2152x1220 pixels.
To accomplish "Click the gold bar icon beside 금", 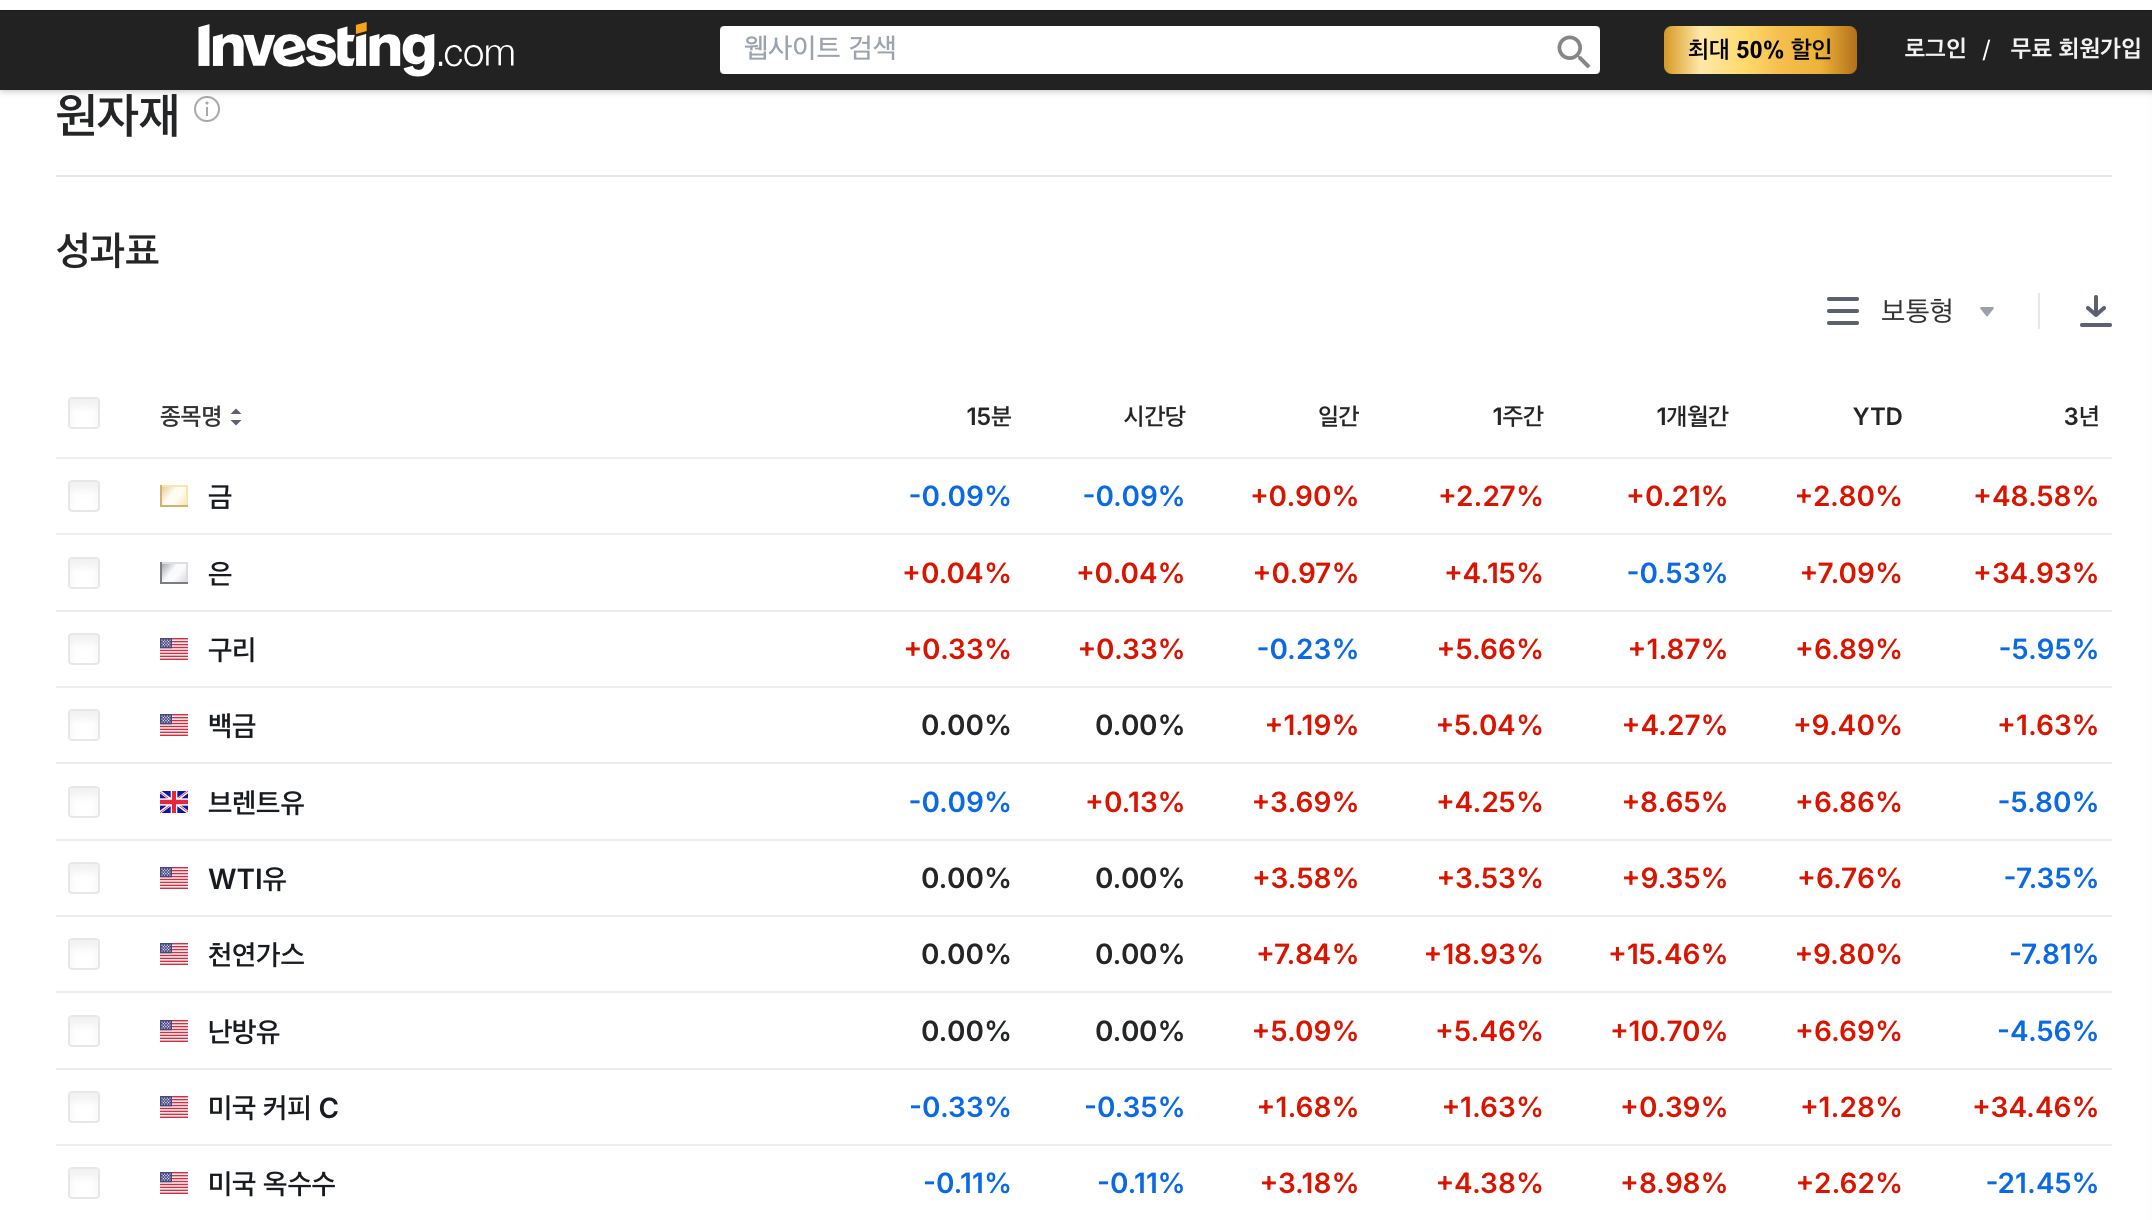I will pyautogui.click(x=174, y=496).
